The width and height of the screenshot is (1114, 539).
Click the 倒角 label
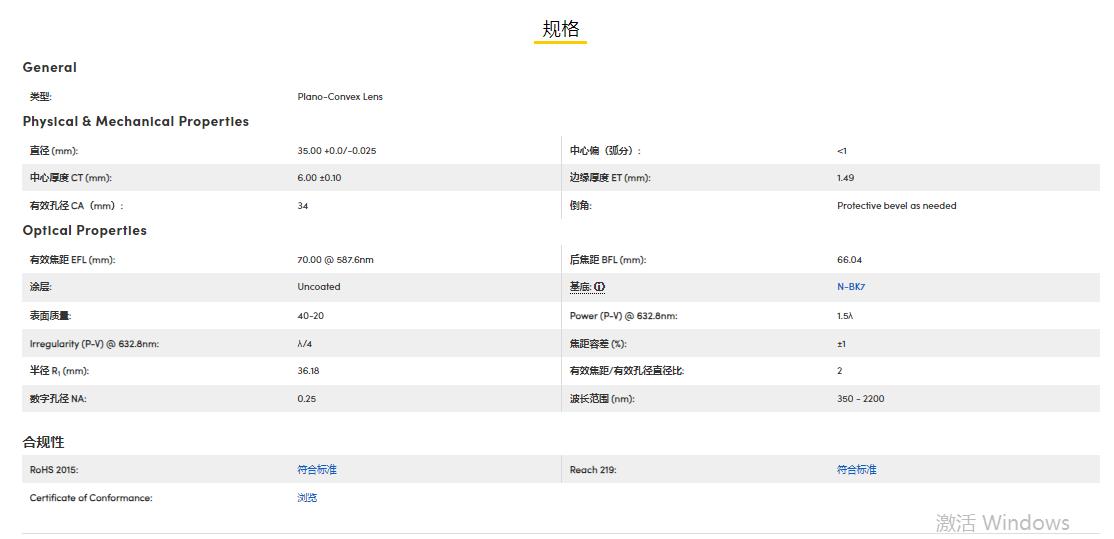pos(580,206)
